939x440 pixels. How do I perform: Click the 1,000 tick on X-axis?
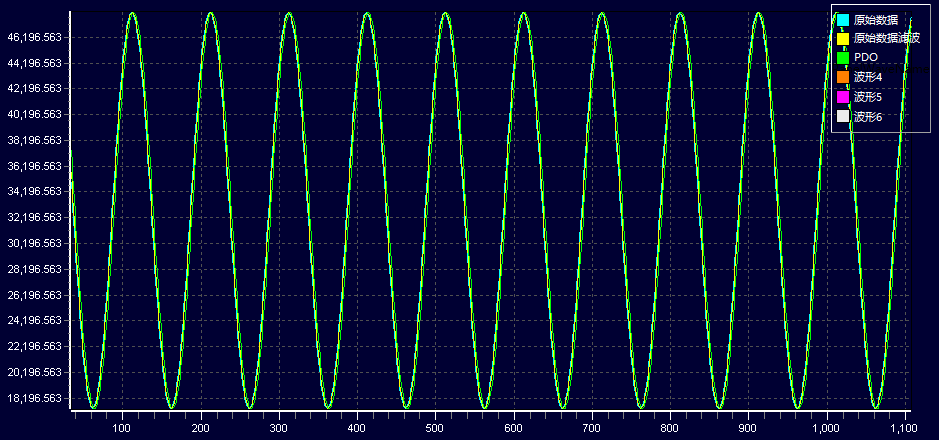coord(826,427)
